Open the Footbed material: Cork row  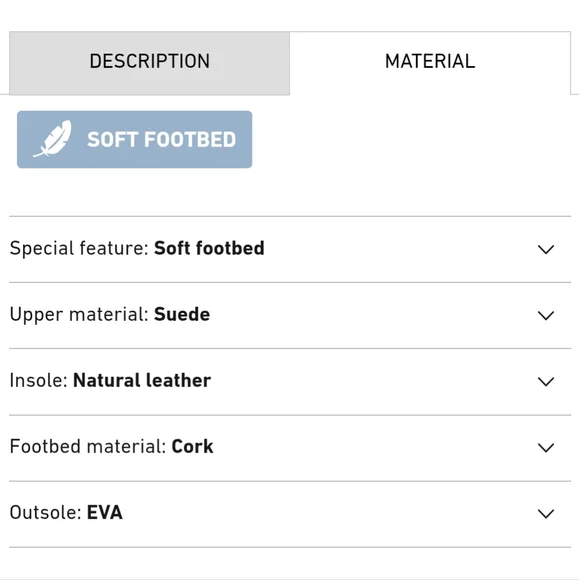point(290,448)
